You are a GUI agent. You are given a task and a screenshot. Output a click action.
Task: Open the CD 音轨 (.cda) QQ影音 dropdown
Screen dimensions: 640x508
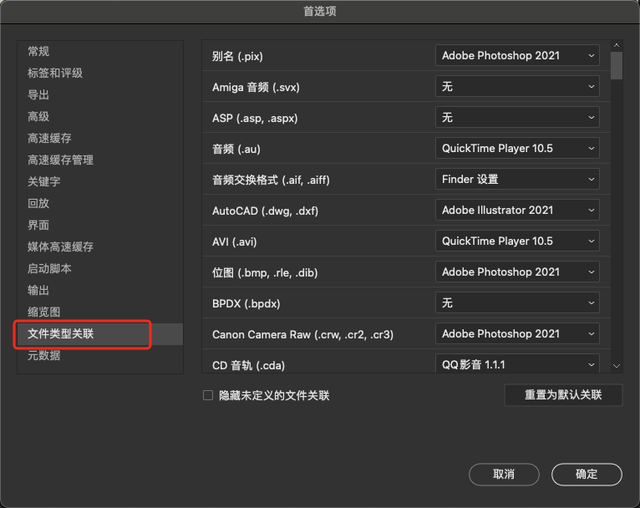(517, 364)
